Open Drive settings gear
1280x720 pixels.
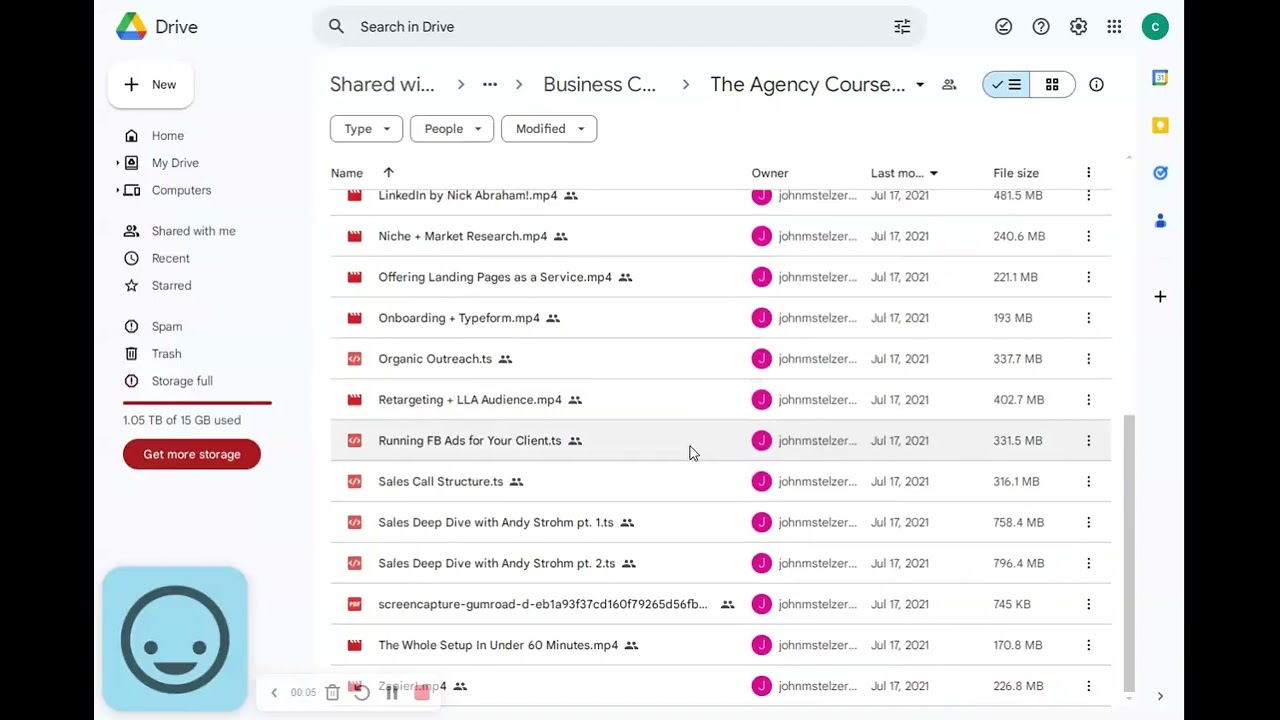[x=1078, y=27]
